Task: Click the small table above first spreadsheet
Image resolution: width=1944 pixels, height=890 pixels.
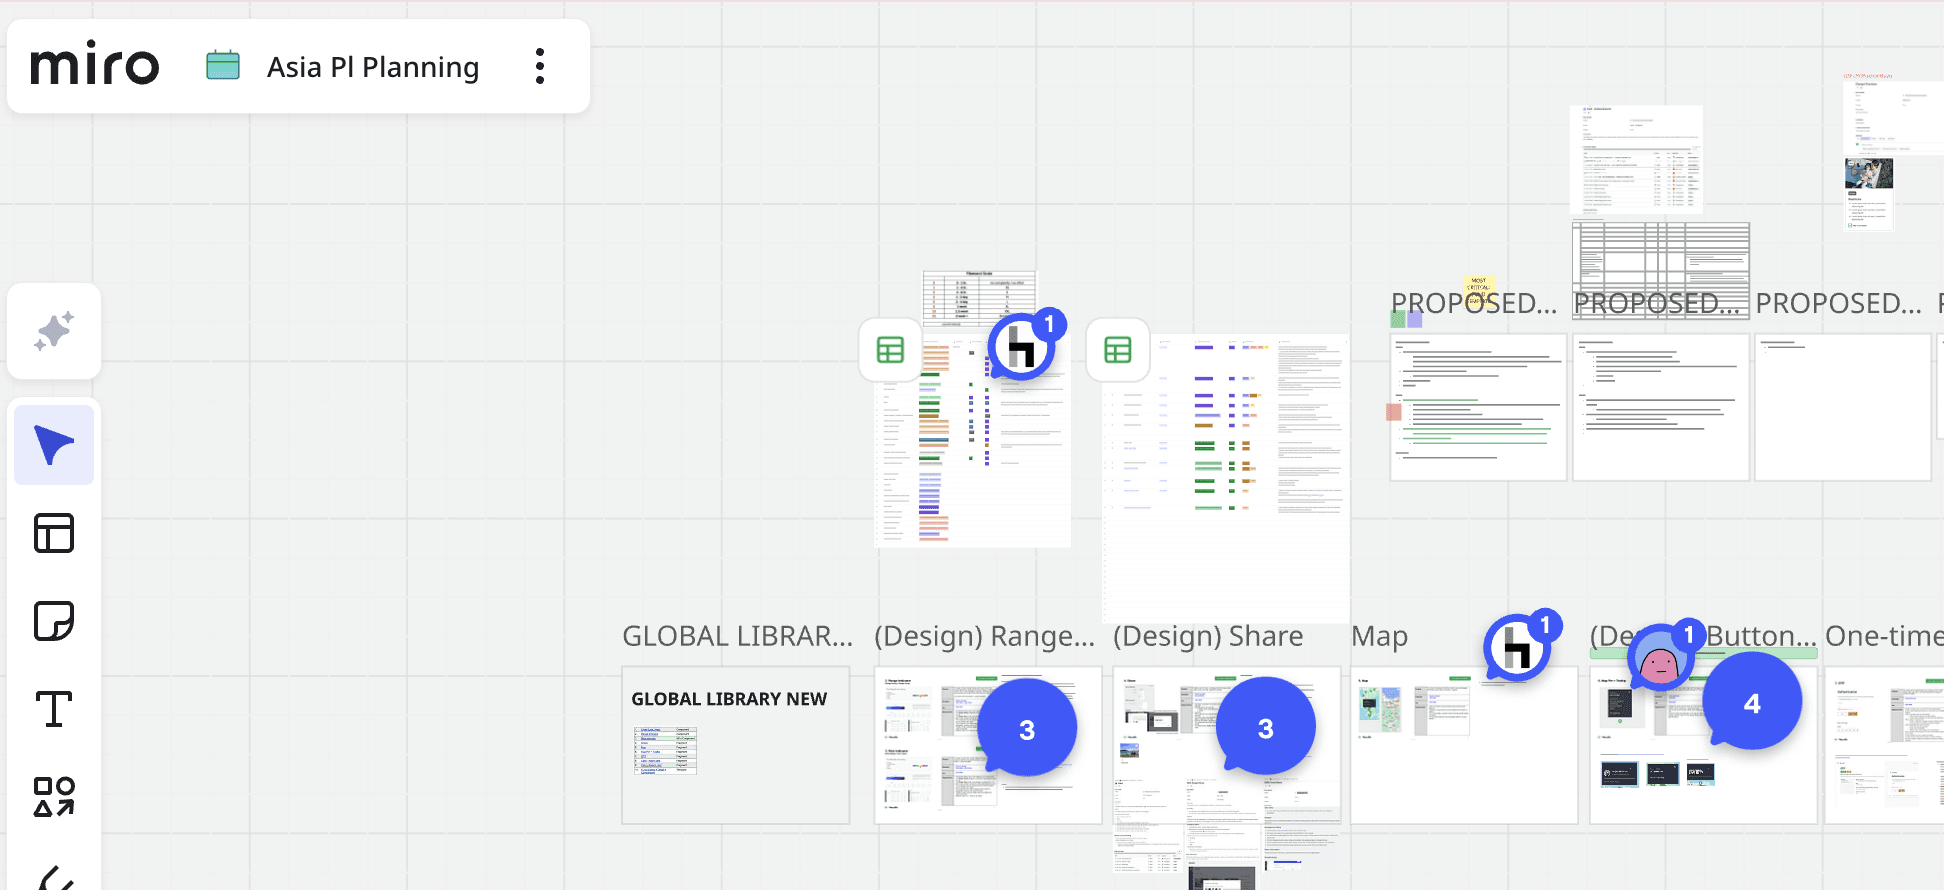Action: pyautogui.click(x=979, y=298)
